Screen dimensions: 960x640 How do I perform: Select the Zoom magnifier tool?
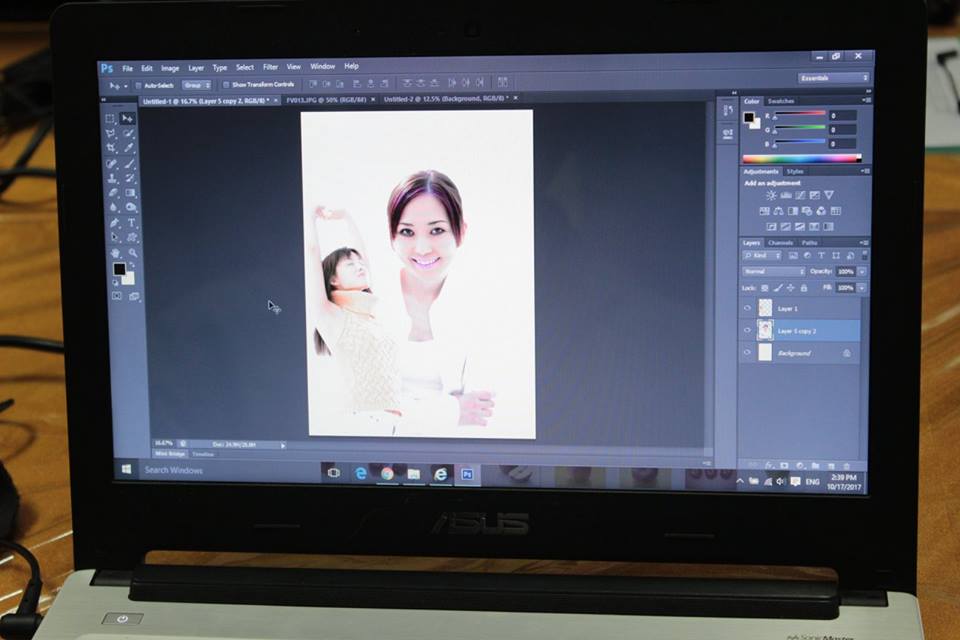pos(132,253)
